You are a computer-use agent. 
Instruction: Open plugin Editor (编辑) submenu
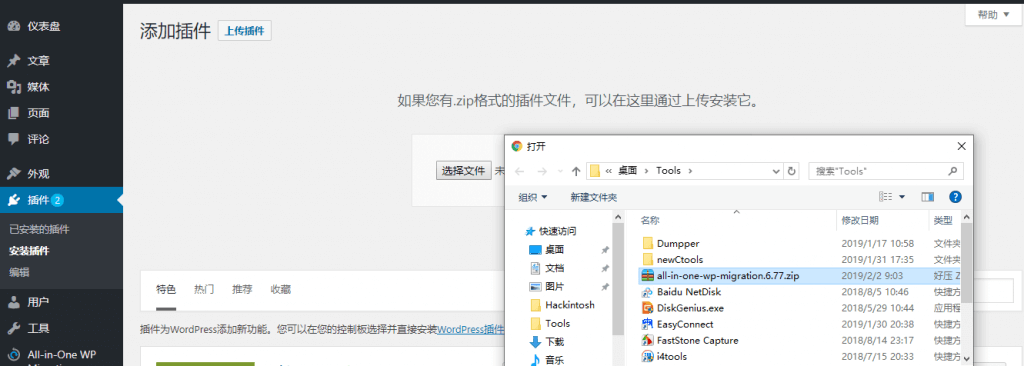click(20, 272)
